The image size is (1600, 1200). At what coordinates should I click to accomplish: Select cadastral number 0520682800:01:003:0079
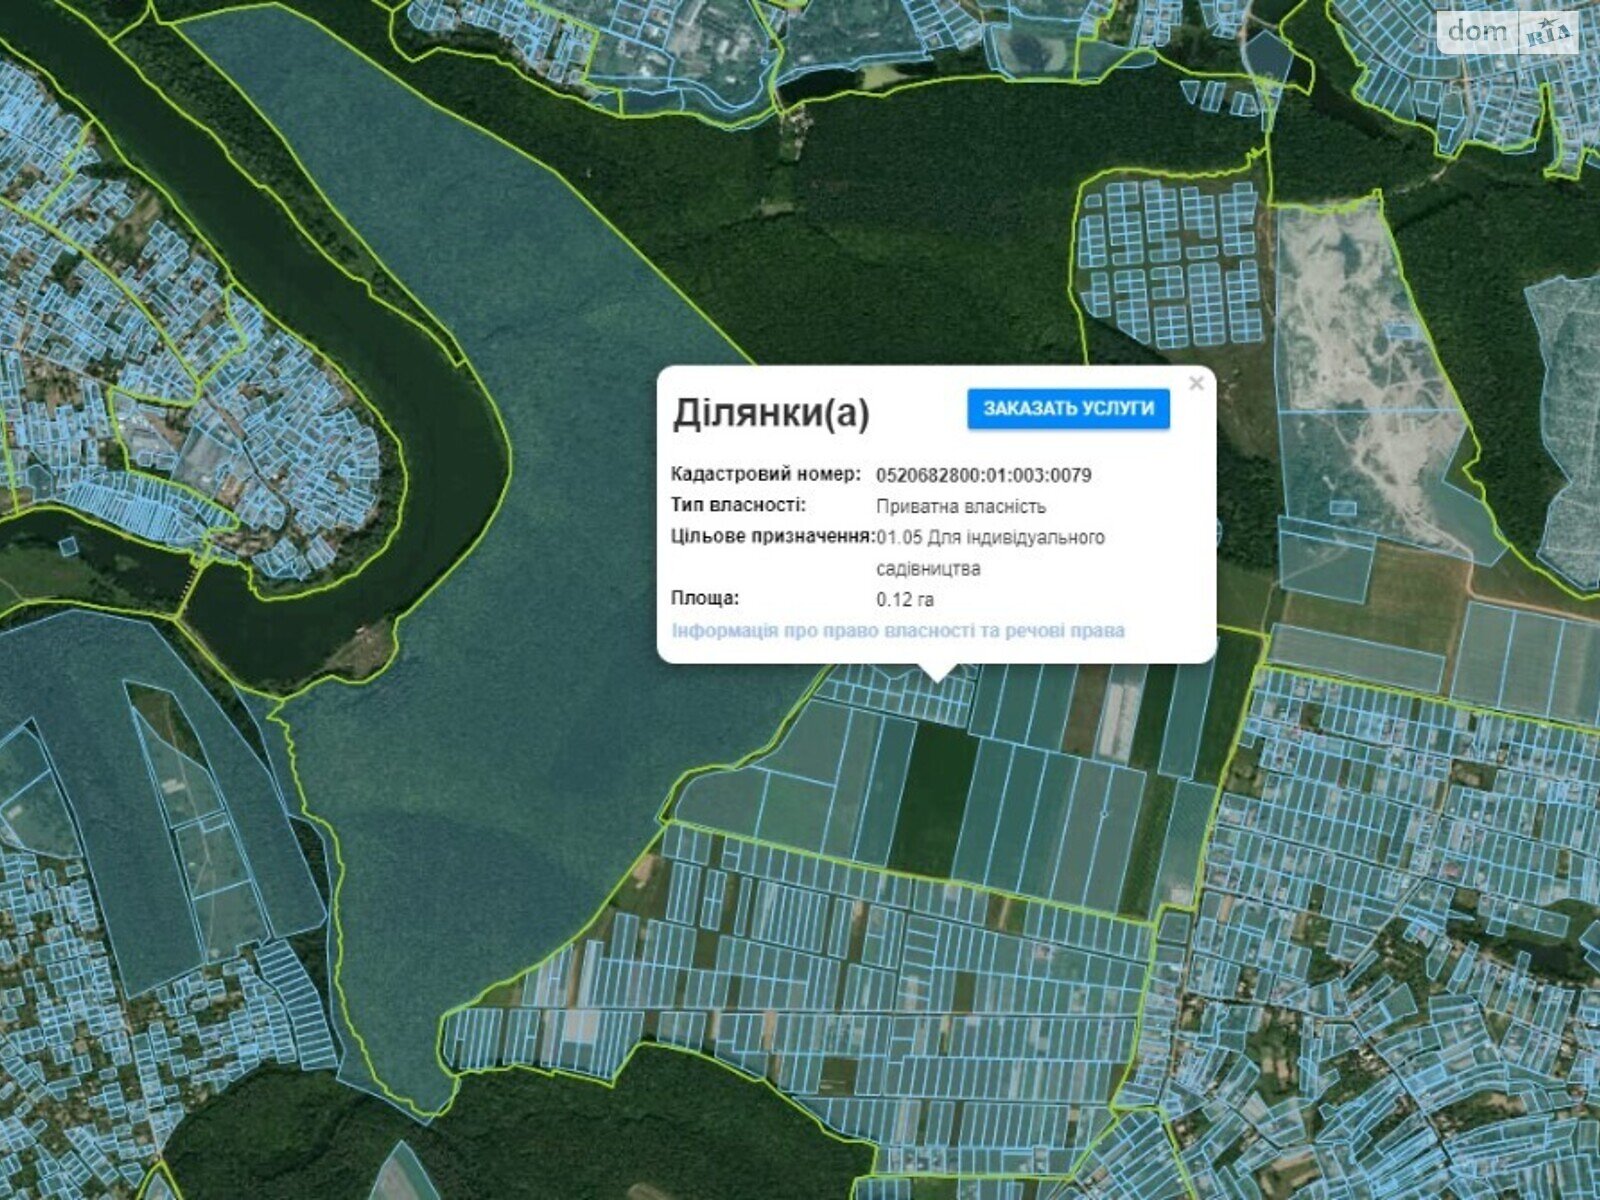984,475
